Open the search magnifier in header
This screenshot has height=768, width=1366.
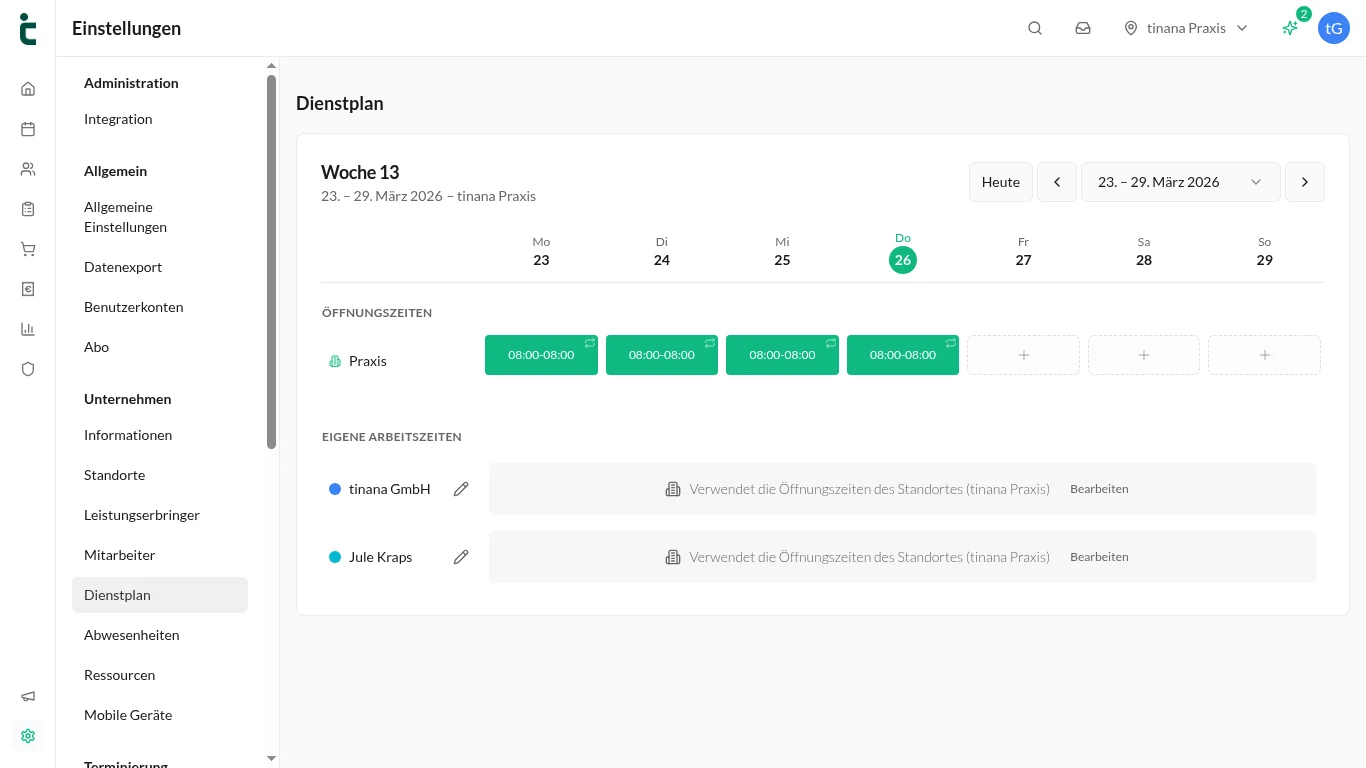pyautogui.click(x=1035, y=28)
